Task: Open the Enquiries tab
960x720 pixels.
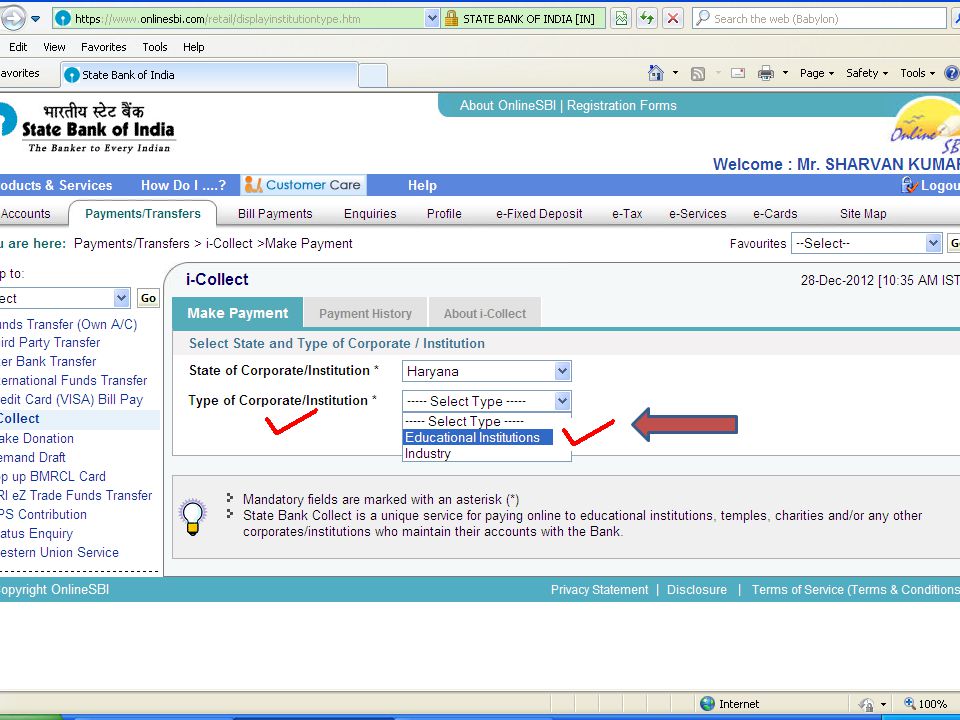Action: [x=370, y=214]
